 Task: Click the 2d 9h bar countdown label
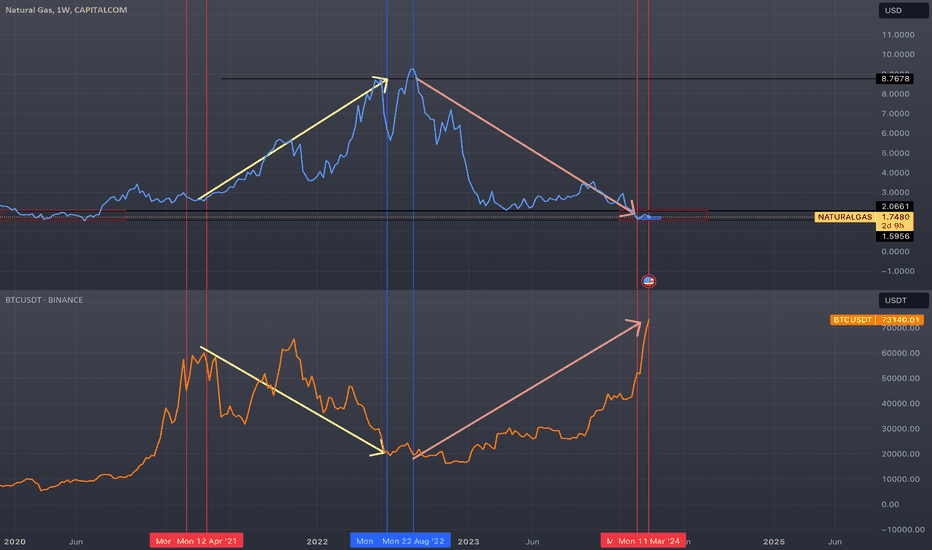893,226
